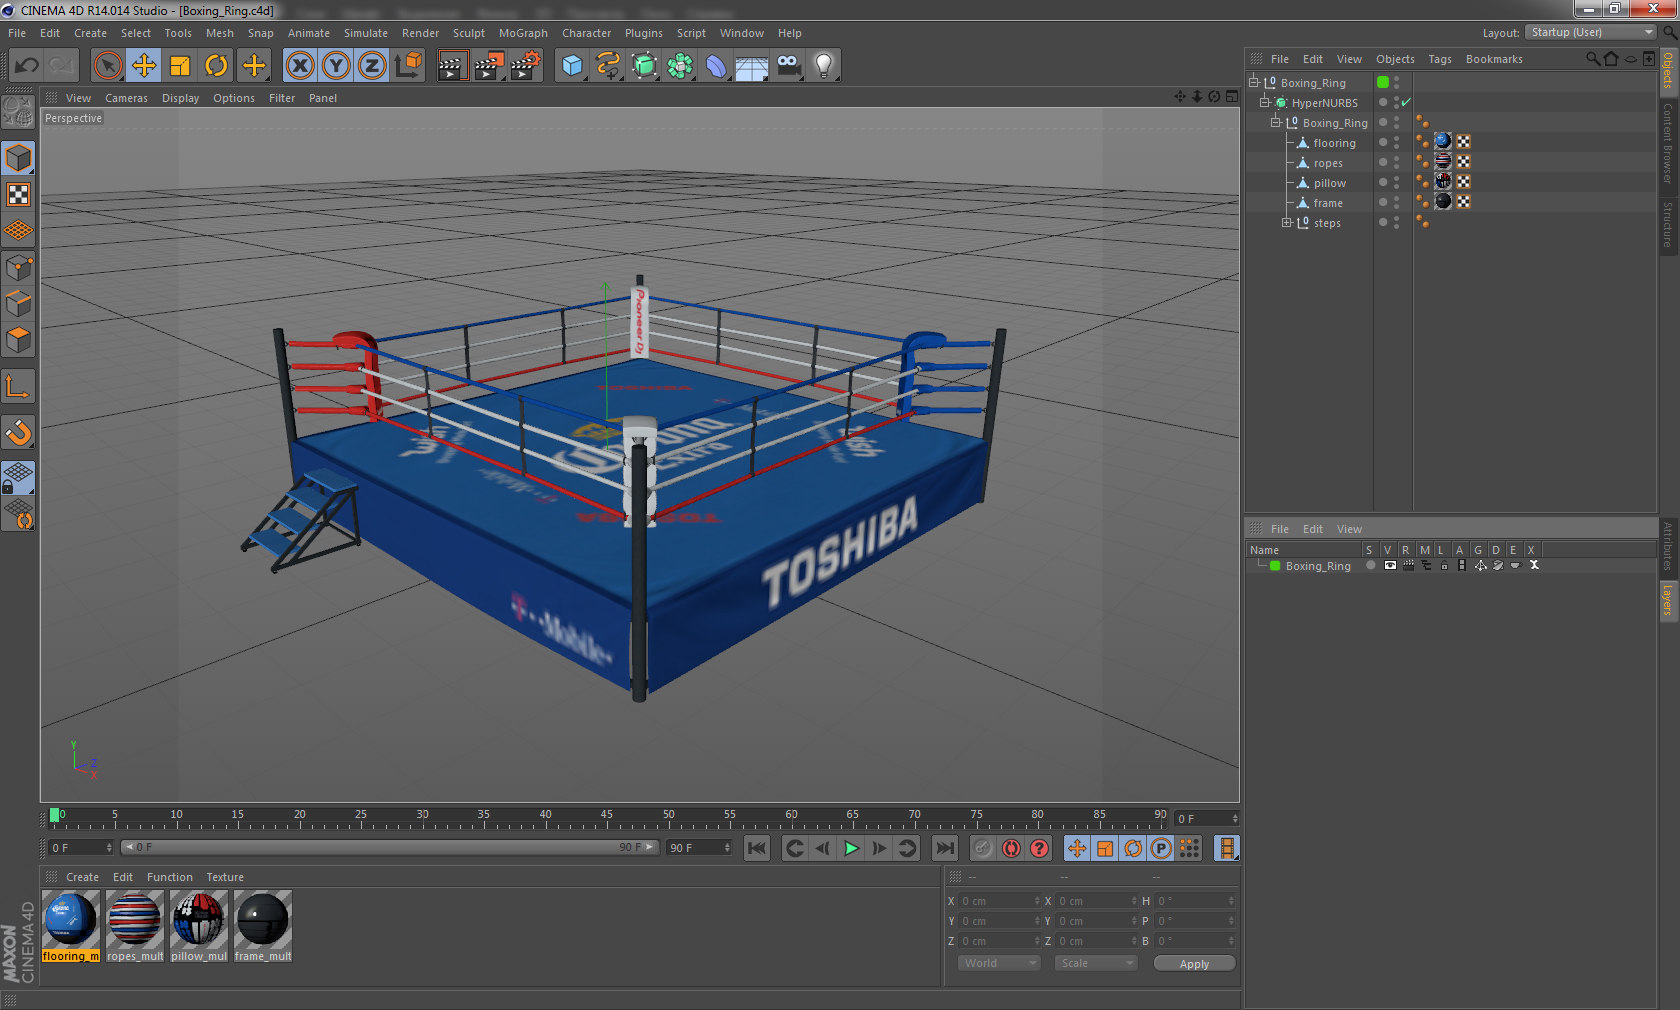The image size is (1680, 1010).
Task: Toggle visibility dots of pillow object
Action: click(1397, 182)
